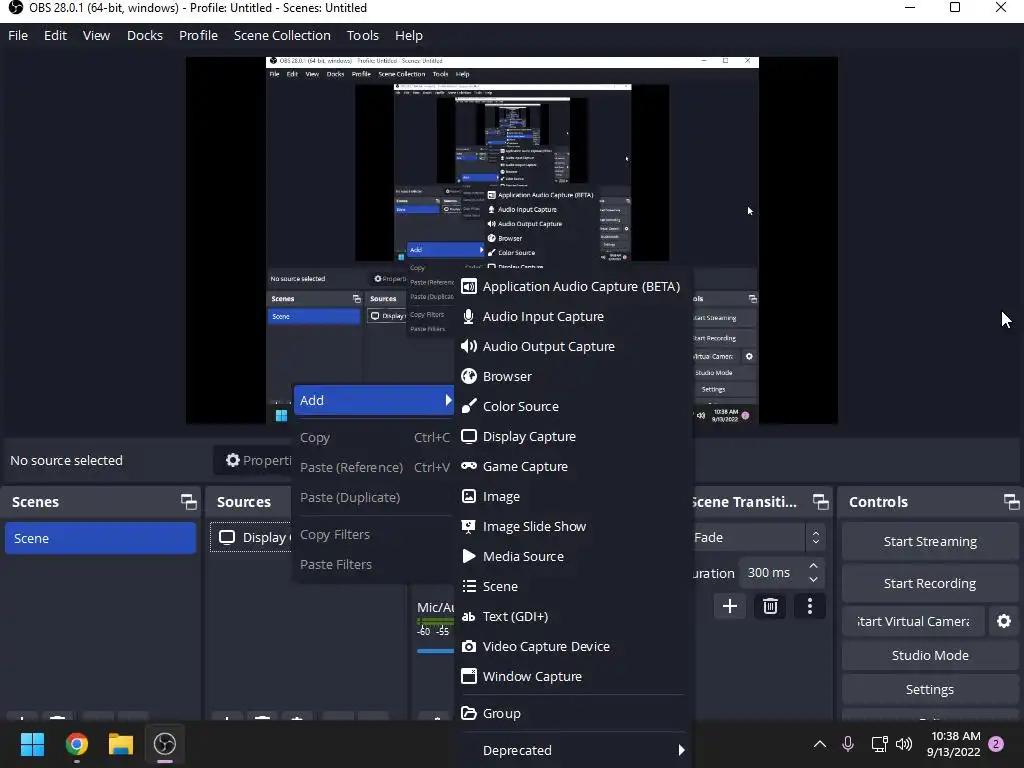1024x768 pixels.
Task: Click the Application Audio Capture speaker icon
Action: 468,287
